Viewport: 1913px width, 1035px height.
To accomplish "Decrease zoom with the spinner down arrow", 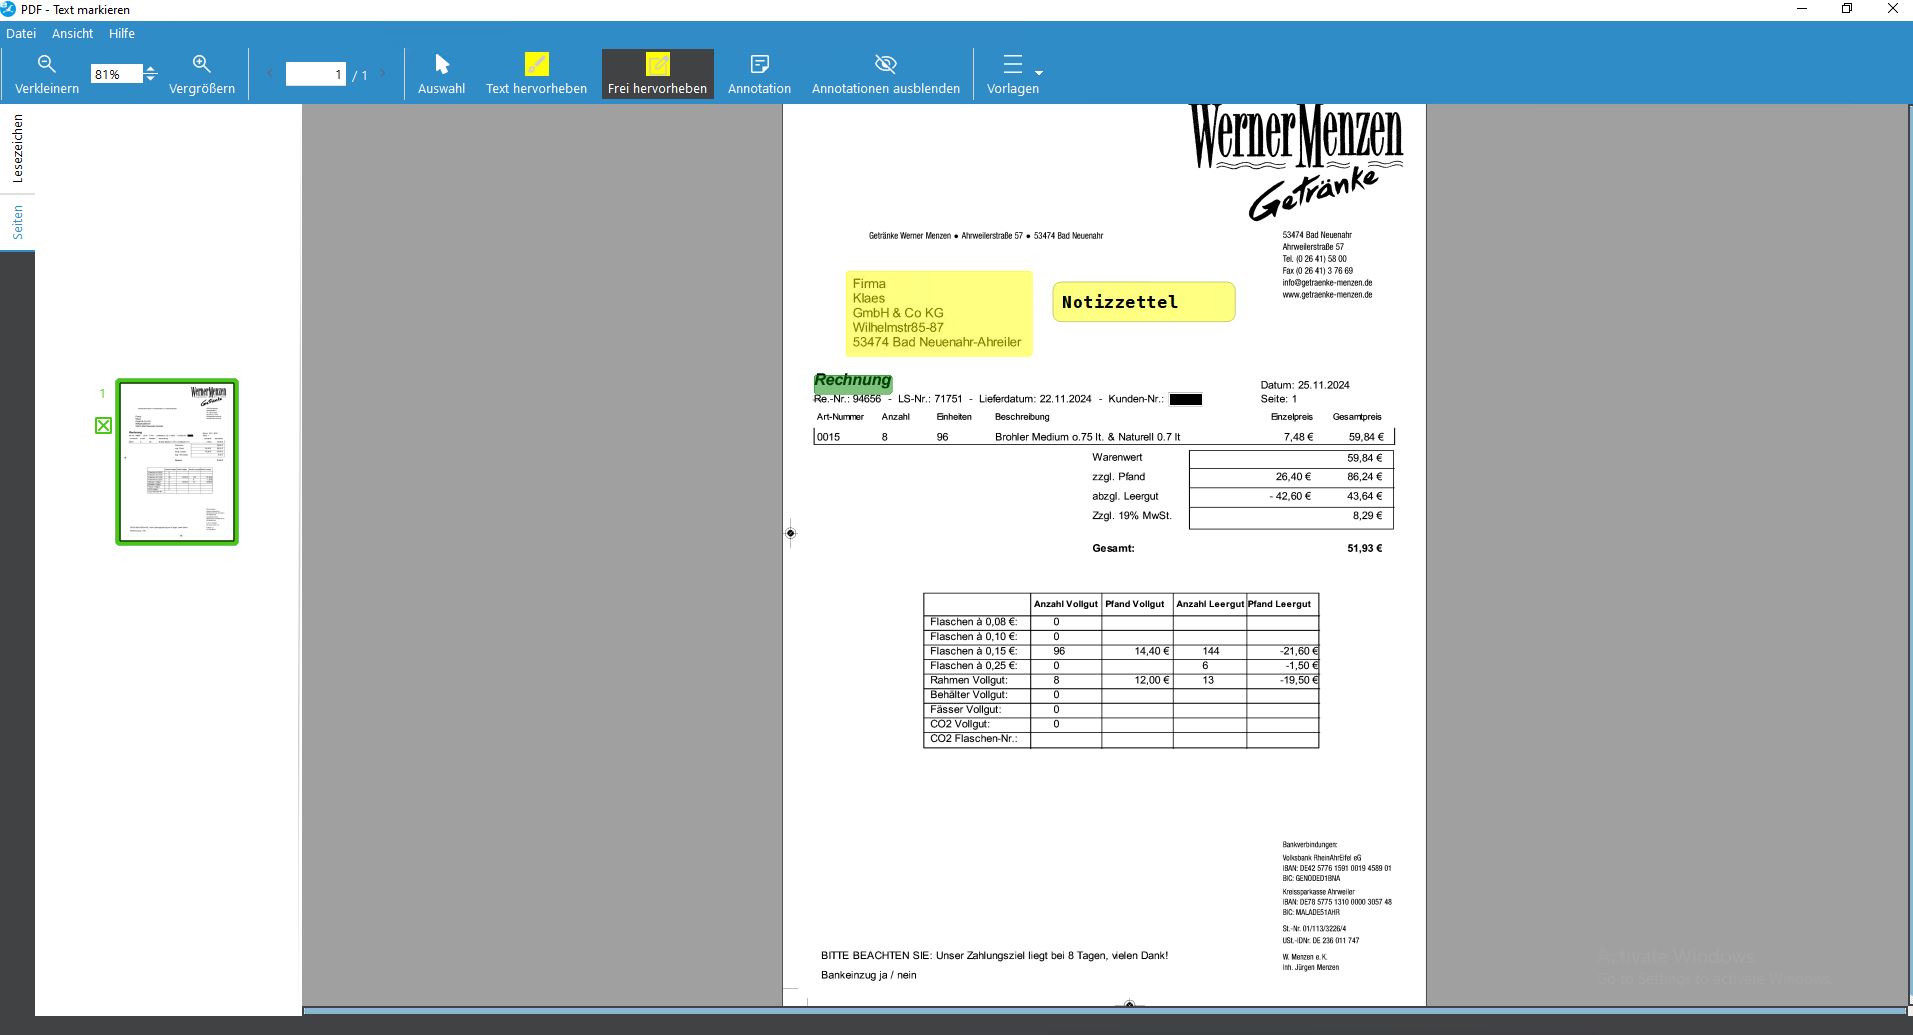I will 150,79.
